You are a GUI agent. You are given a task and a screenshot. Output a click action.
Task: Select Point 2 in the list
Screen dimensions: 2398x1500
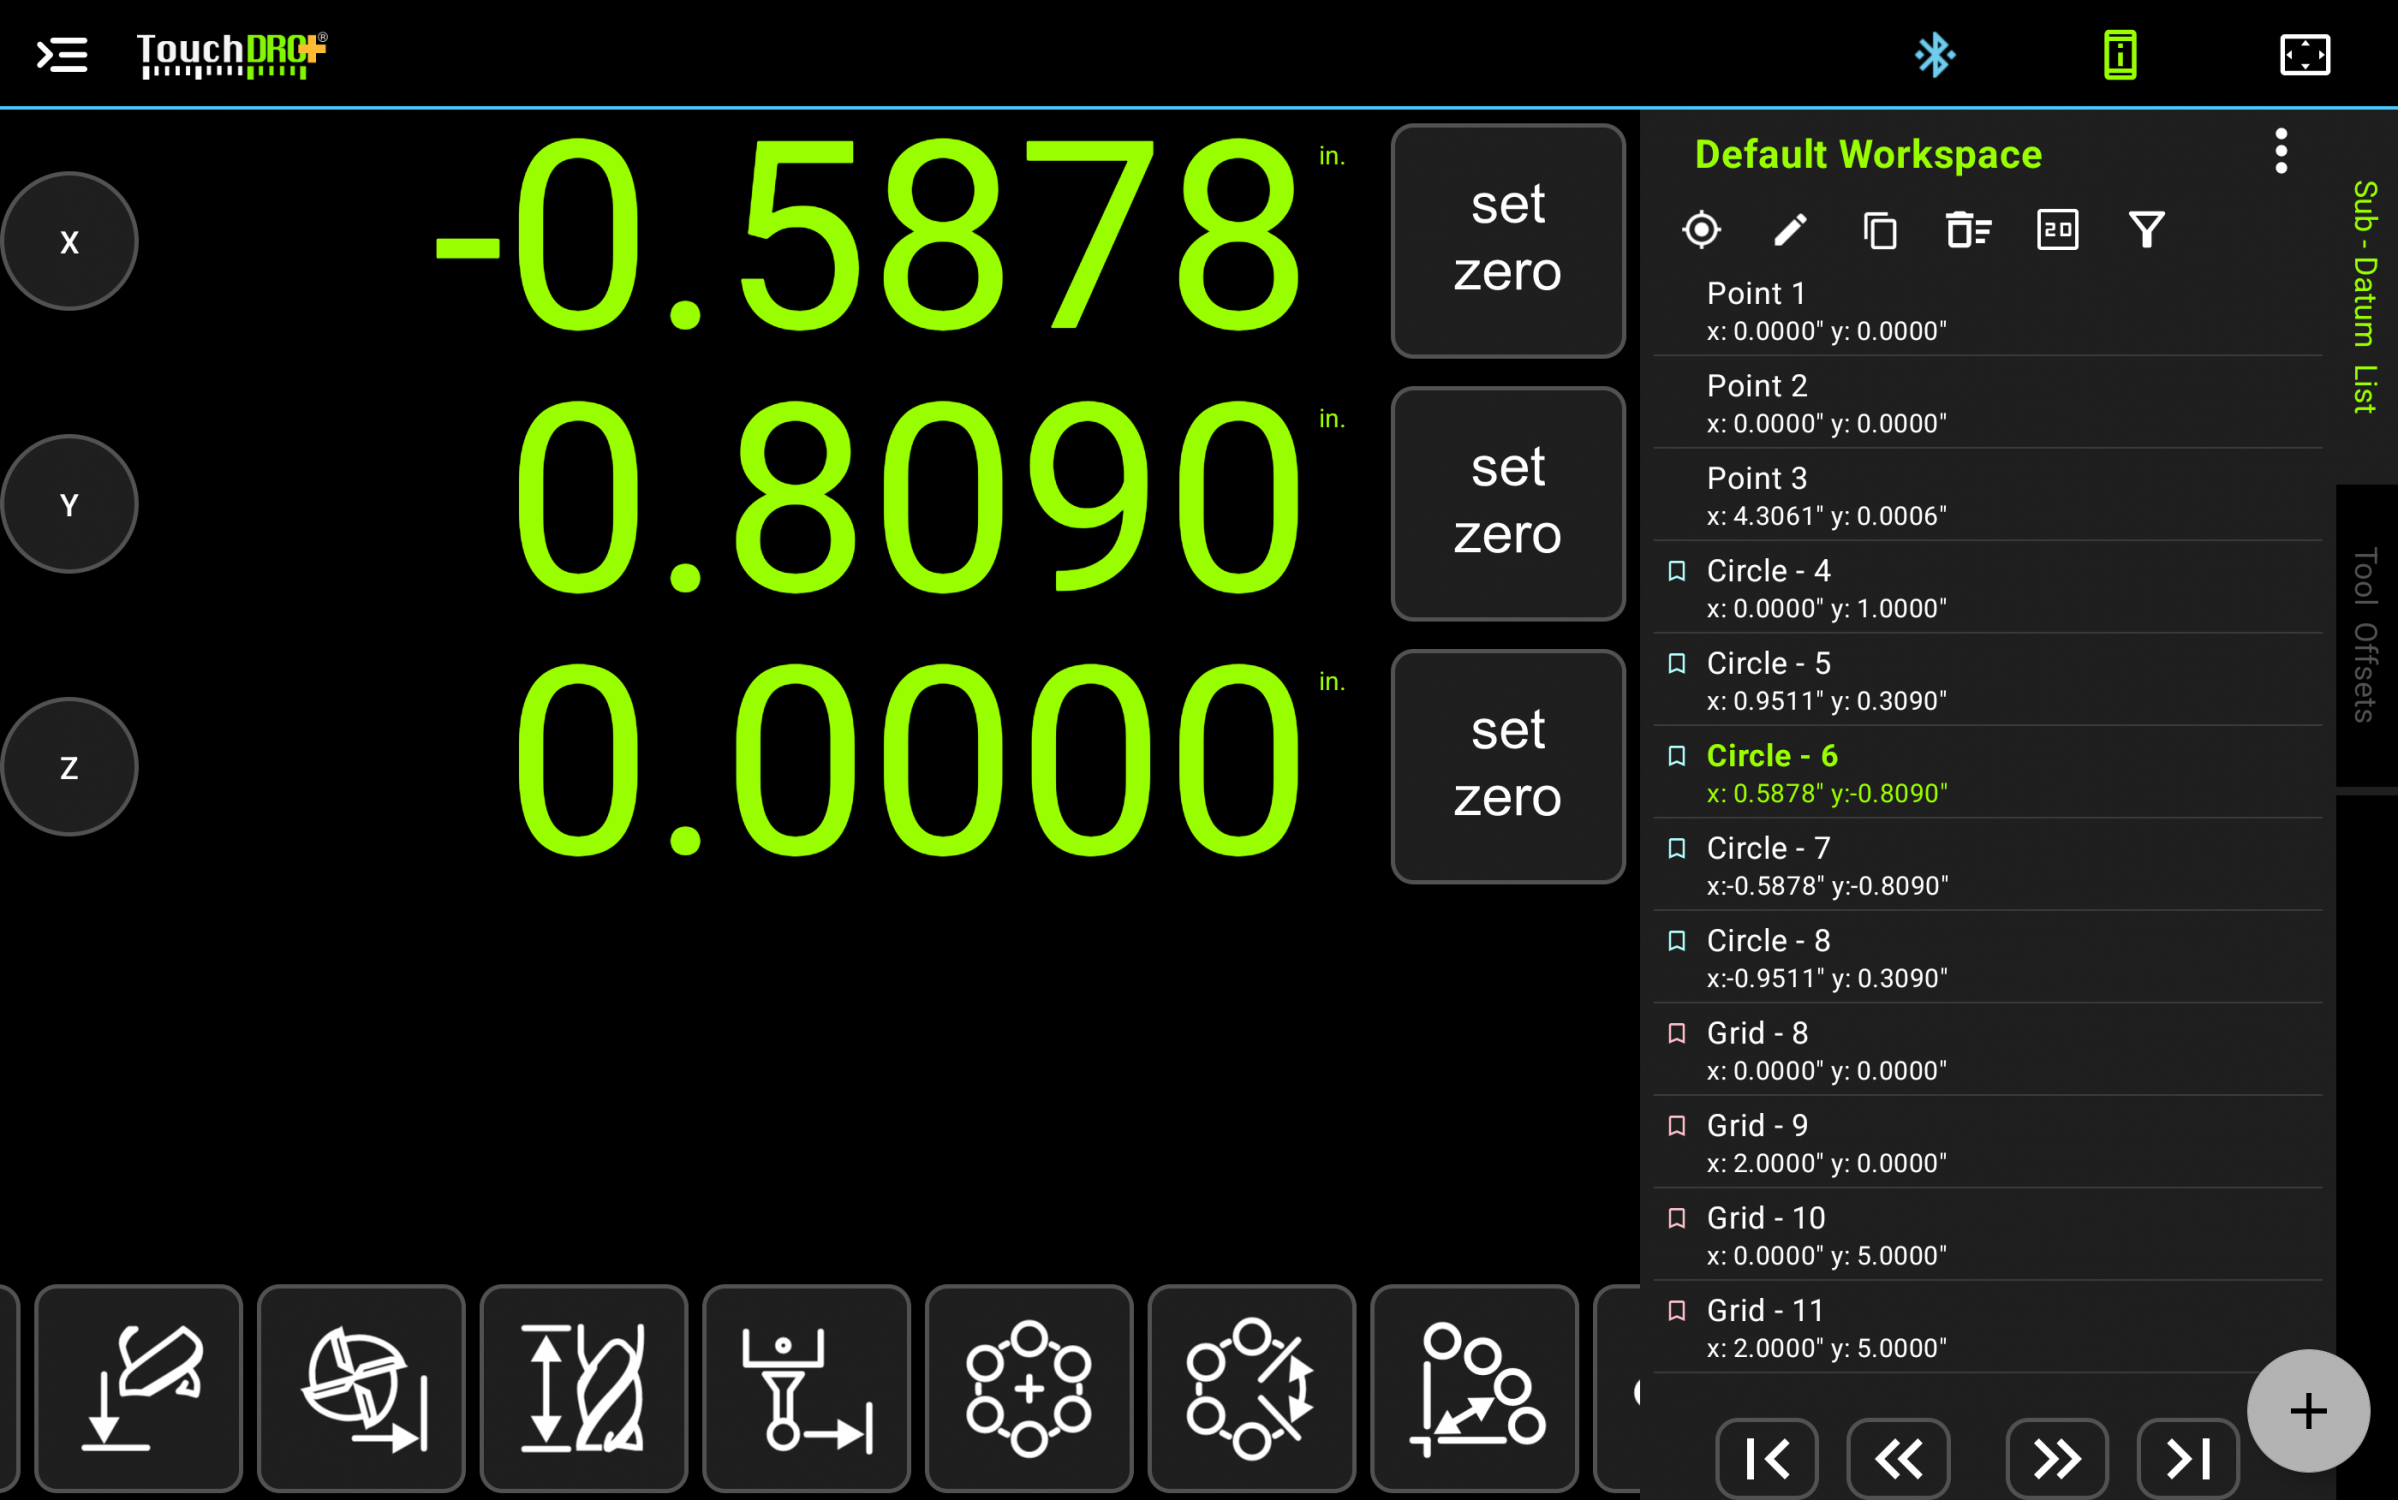[x=1988, y=403]
